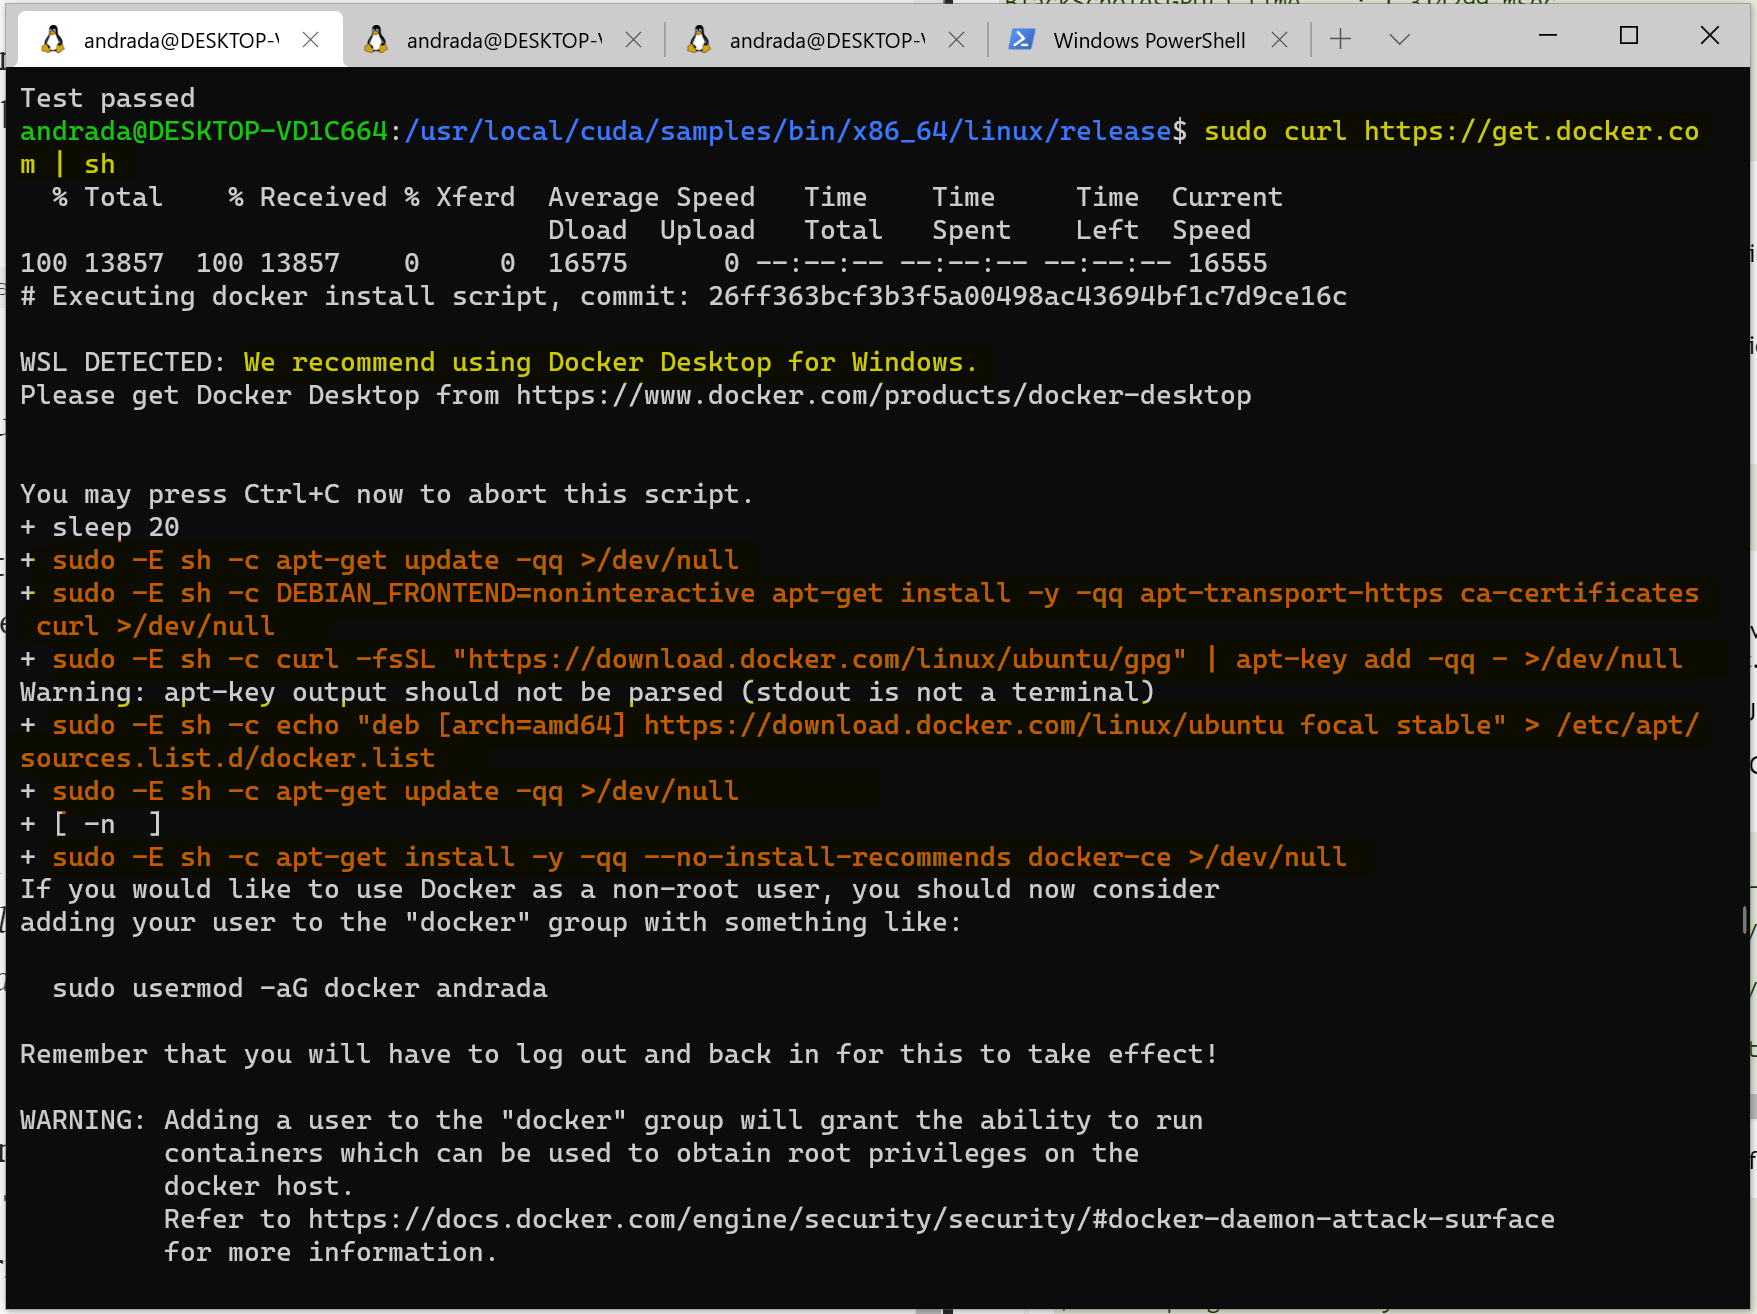Viewport: 1757px width, 1314px height.
Task: Click "sources.list.d/docker.list" text
Action: [228, 759]
